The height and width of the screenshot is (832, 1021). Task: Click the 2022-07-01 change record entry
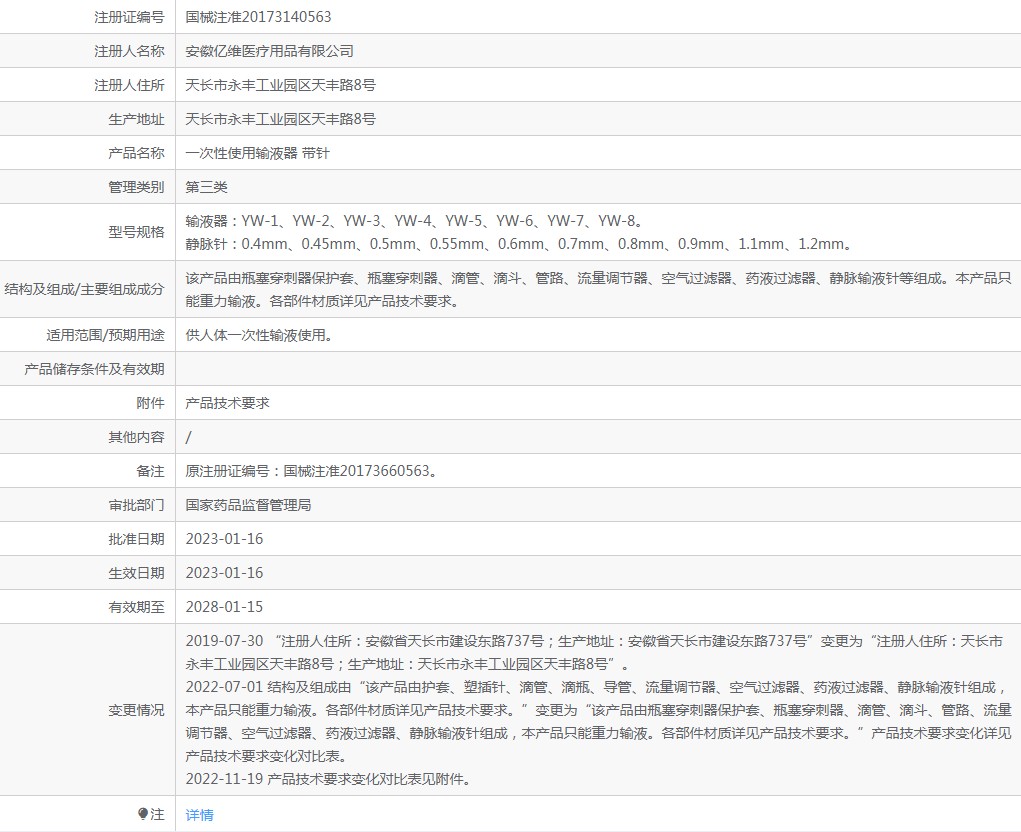(x=598, y=722)
